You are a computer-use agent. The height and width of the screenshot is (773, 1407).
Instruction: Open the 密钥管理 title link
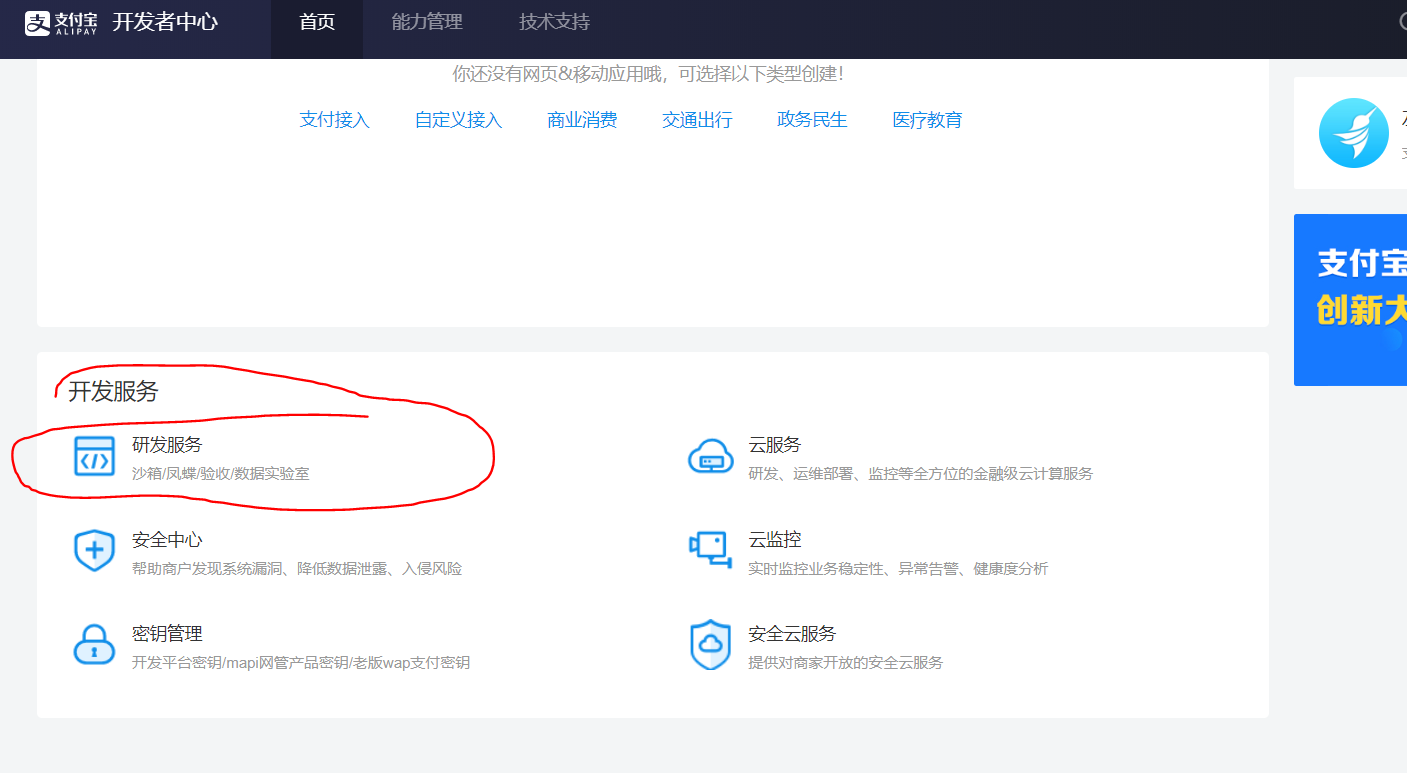167,634
